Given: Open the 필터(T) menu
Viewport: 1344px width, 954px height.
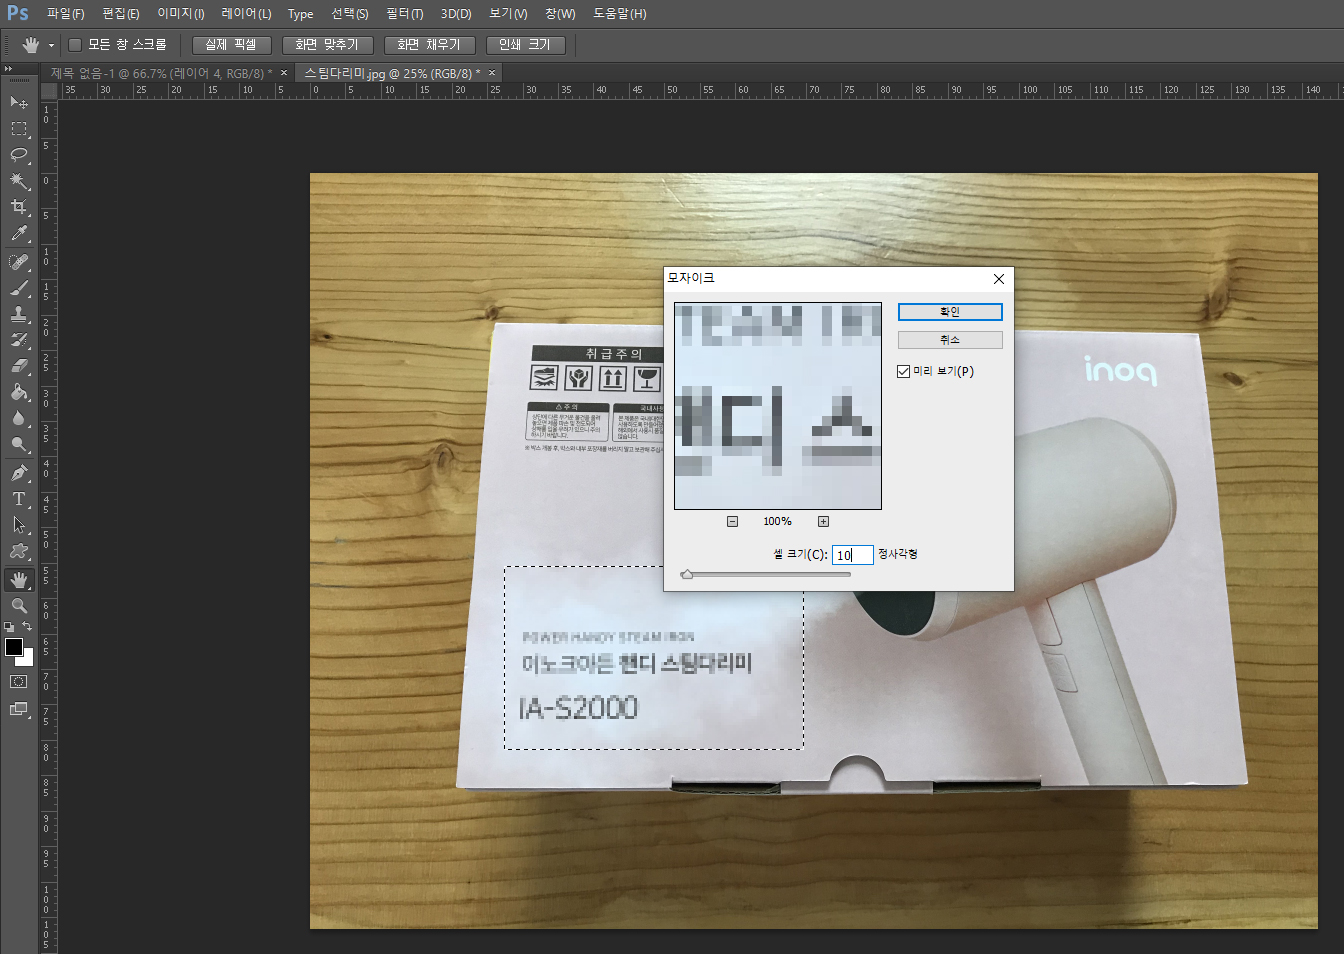Looking at the screenshot, I should [x=405, y=13].
